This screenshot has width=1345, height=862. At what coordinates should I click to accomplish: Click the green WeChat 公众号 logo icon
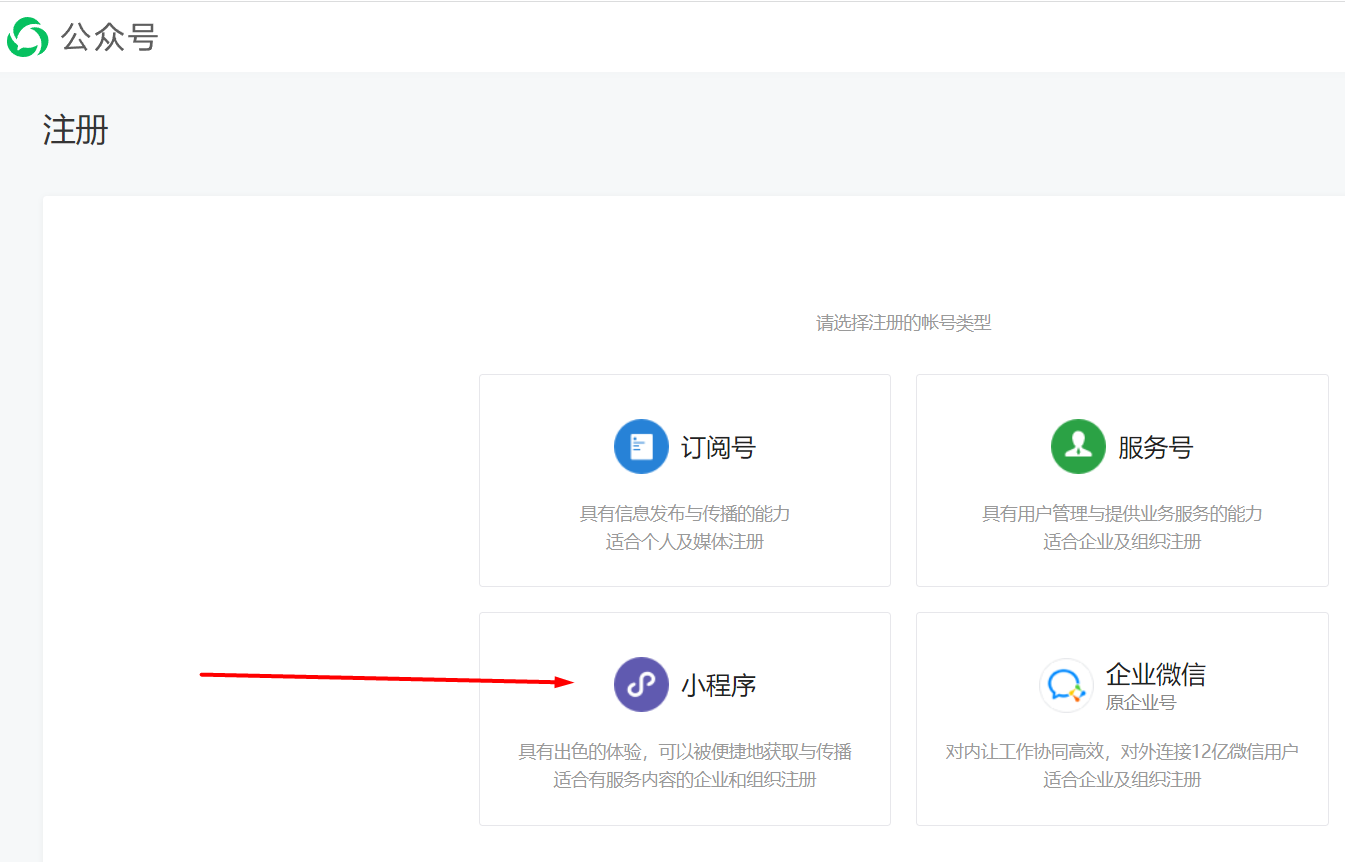27,37
